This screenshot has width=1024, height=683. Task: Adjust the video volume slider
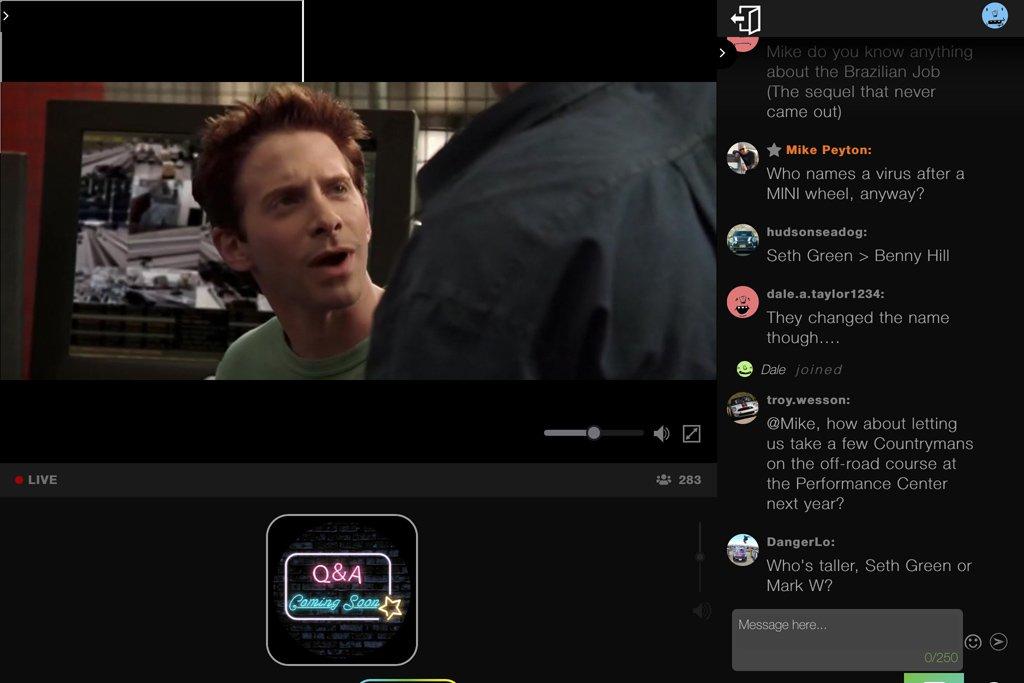(x=594, y=433)
